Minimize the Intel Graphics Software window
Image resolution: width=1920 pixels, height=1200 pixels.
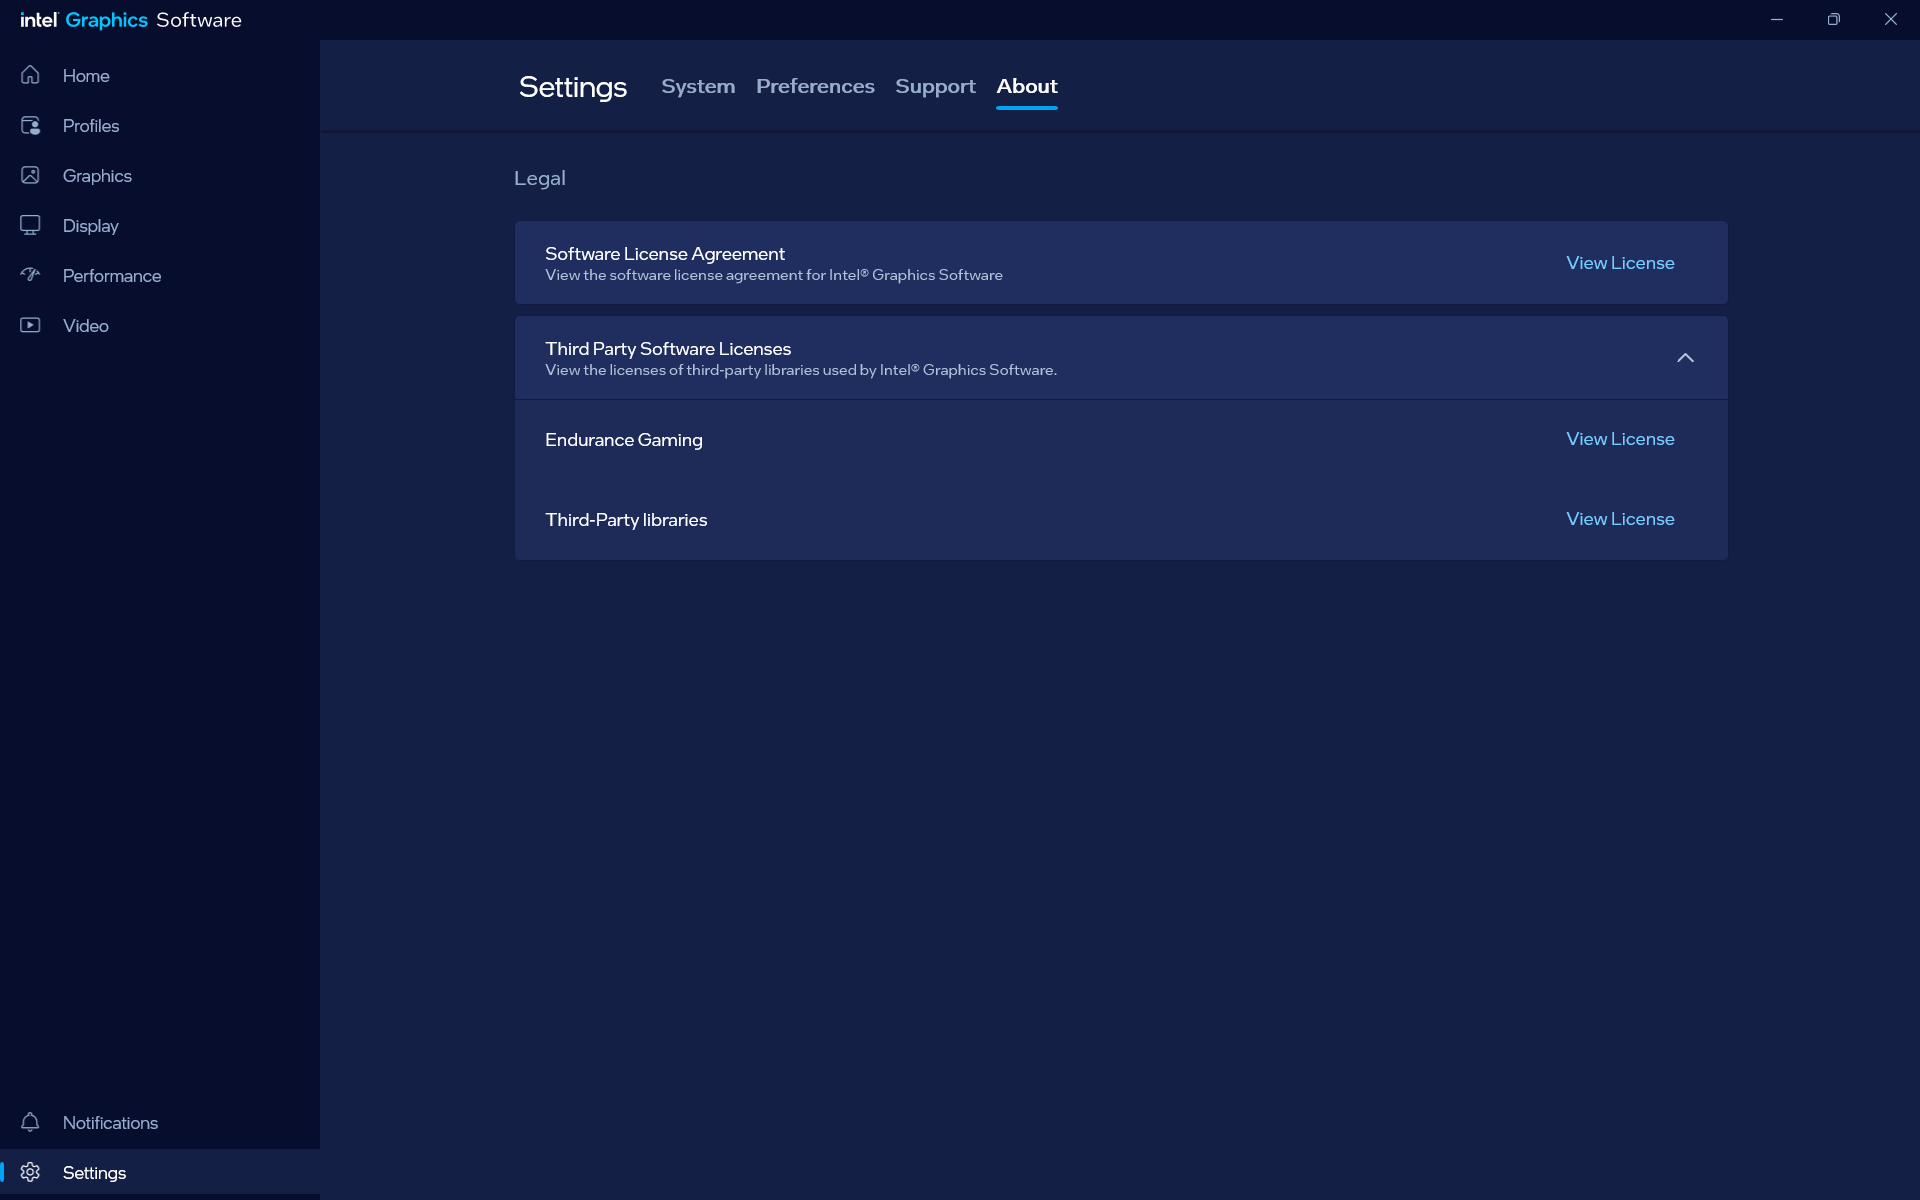click(1777, 20)
